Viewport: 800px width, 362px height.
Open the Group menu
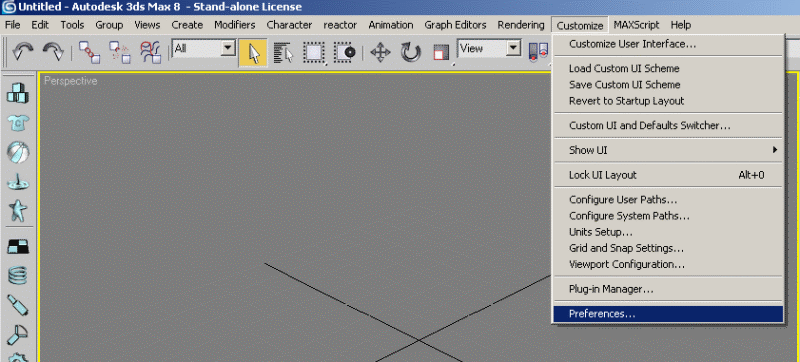point(109,25)
